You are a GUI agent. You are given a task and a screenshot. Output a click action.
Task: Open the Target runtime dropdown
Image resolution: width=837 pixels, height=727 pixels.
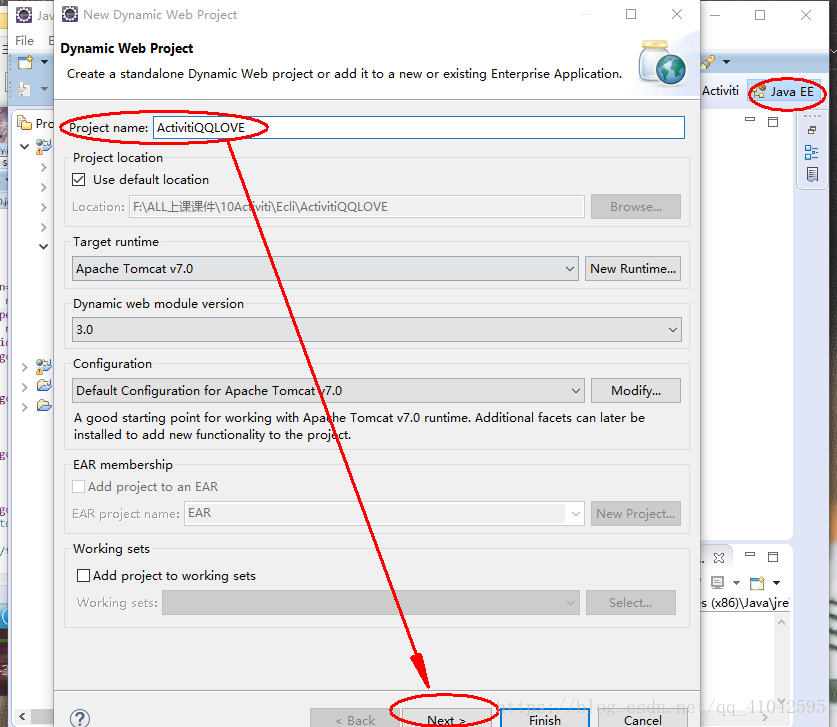point(570,268)
